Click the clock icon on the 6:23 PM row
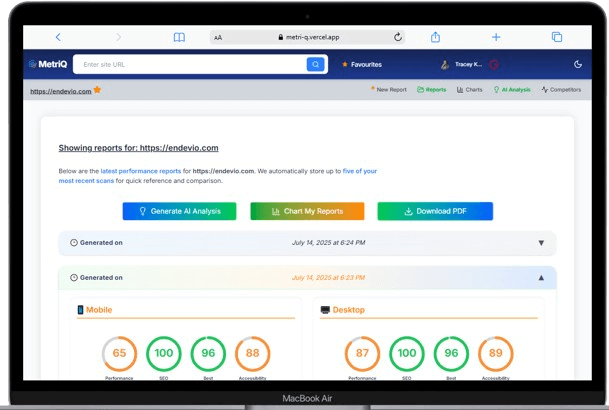609x410 pixels. 74,278
